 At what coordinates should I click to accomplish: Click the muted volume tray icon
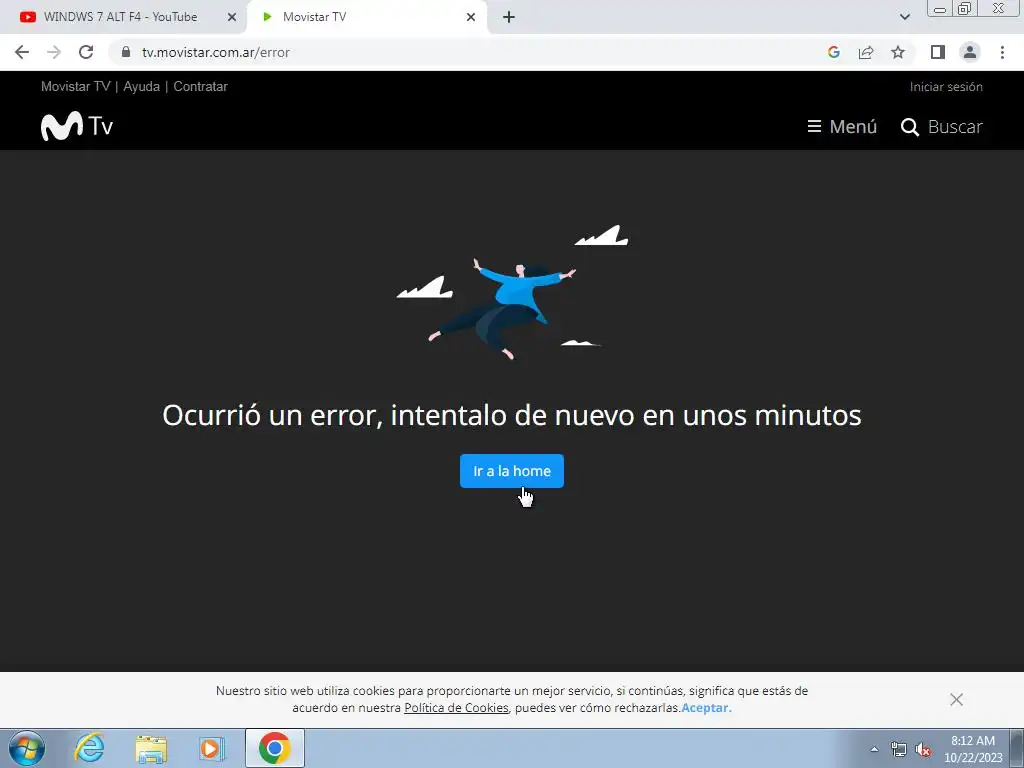923,749
